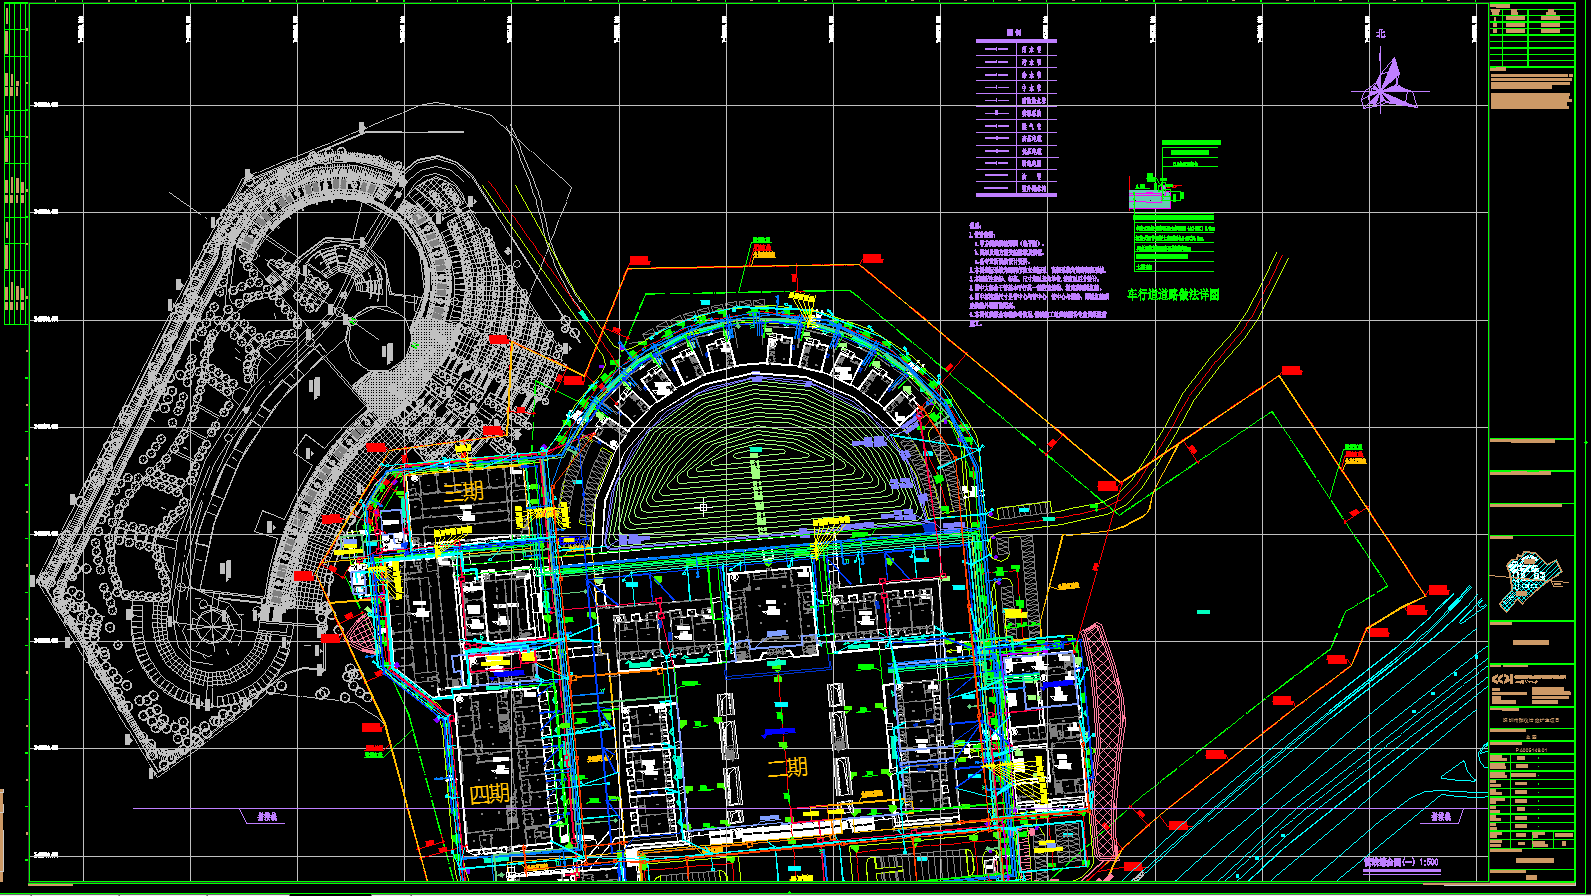Screen dimensions: 1591x896
Task: Click the green layered annotation table below detail
Action: tap(1174, 243)
